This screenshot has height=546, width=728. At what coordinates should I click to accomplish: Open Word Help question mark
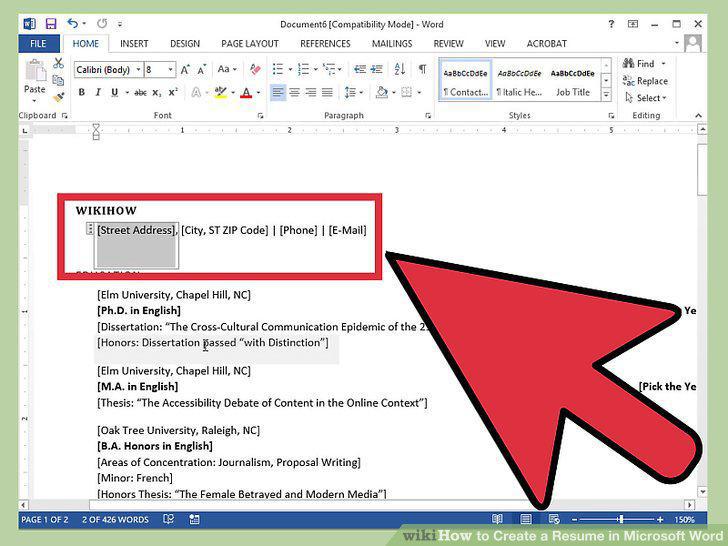point(611,24)
